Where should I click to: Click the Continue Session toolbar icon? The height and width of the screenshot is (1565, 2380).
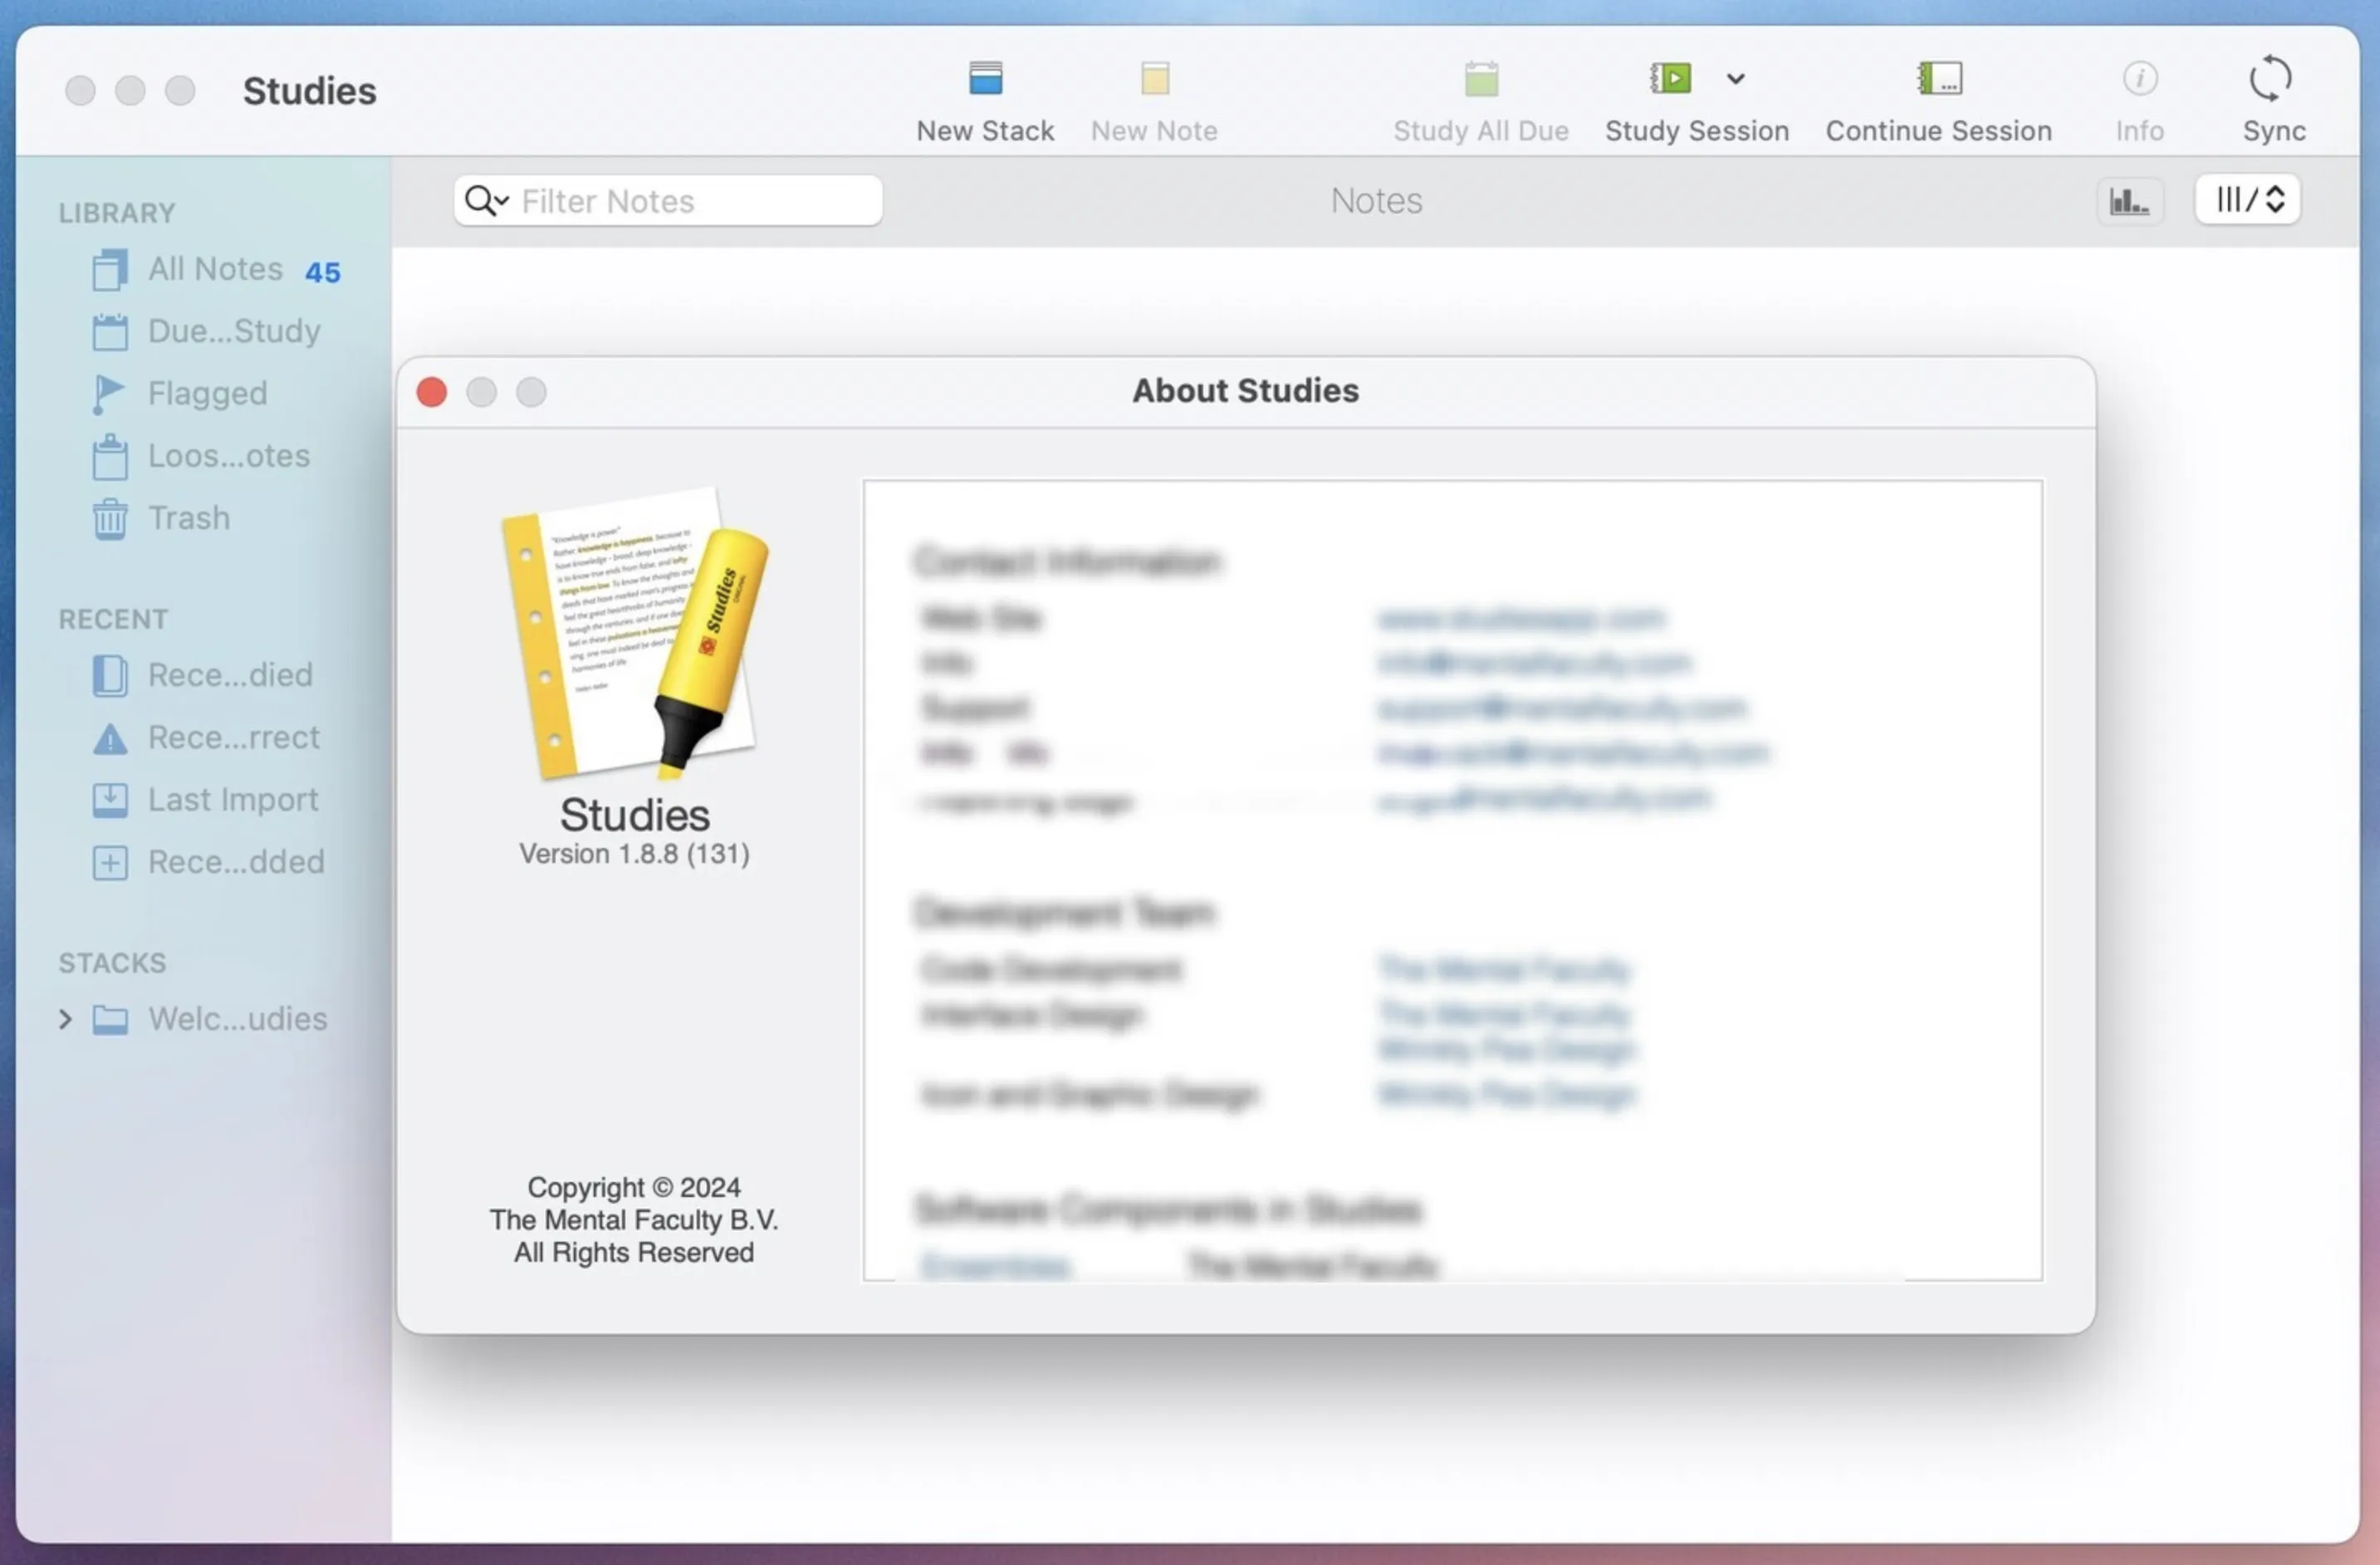1939,78
